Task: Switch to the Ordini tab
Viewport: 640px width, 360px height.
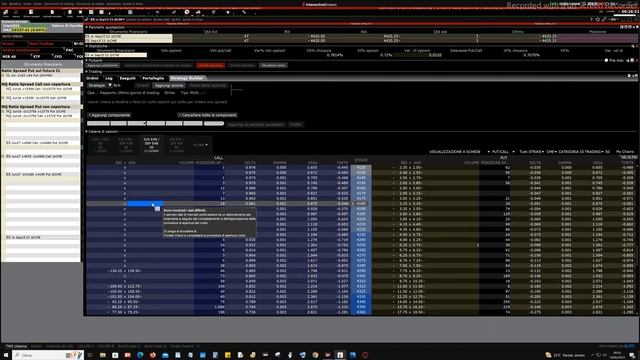Action: (x=92, y=78)
